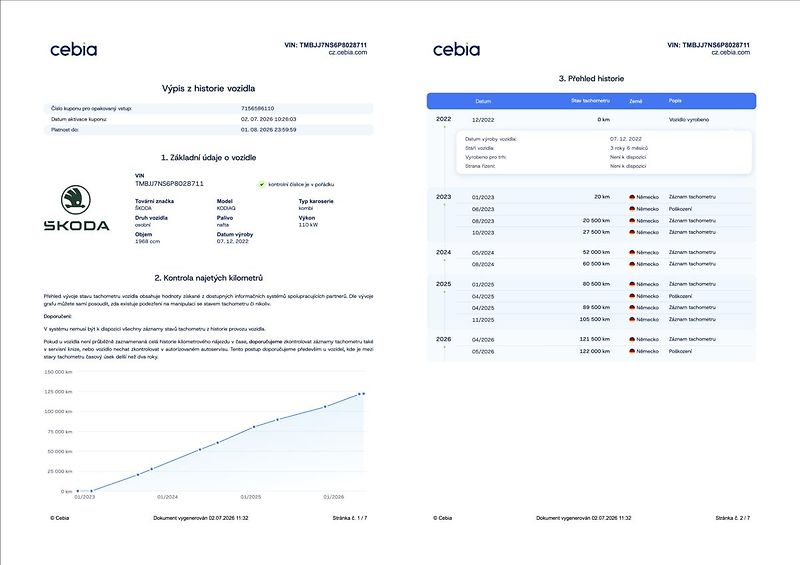Click the 01/2025 label on the graph axis

coord(251,497)
